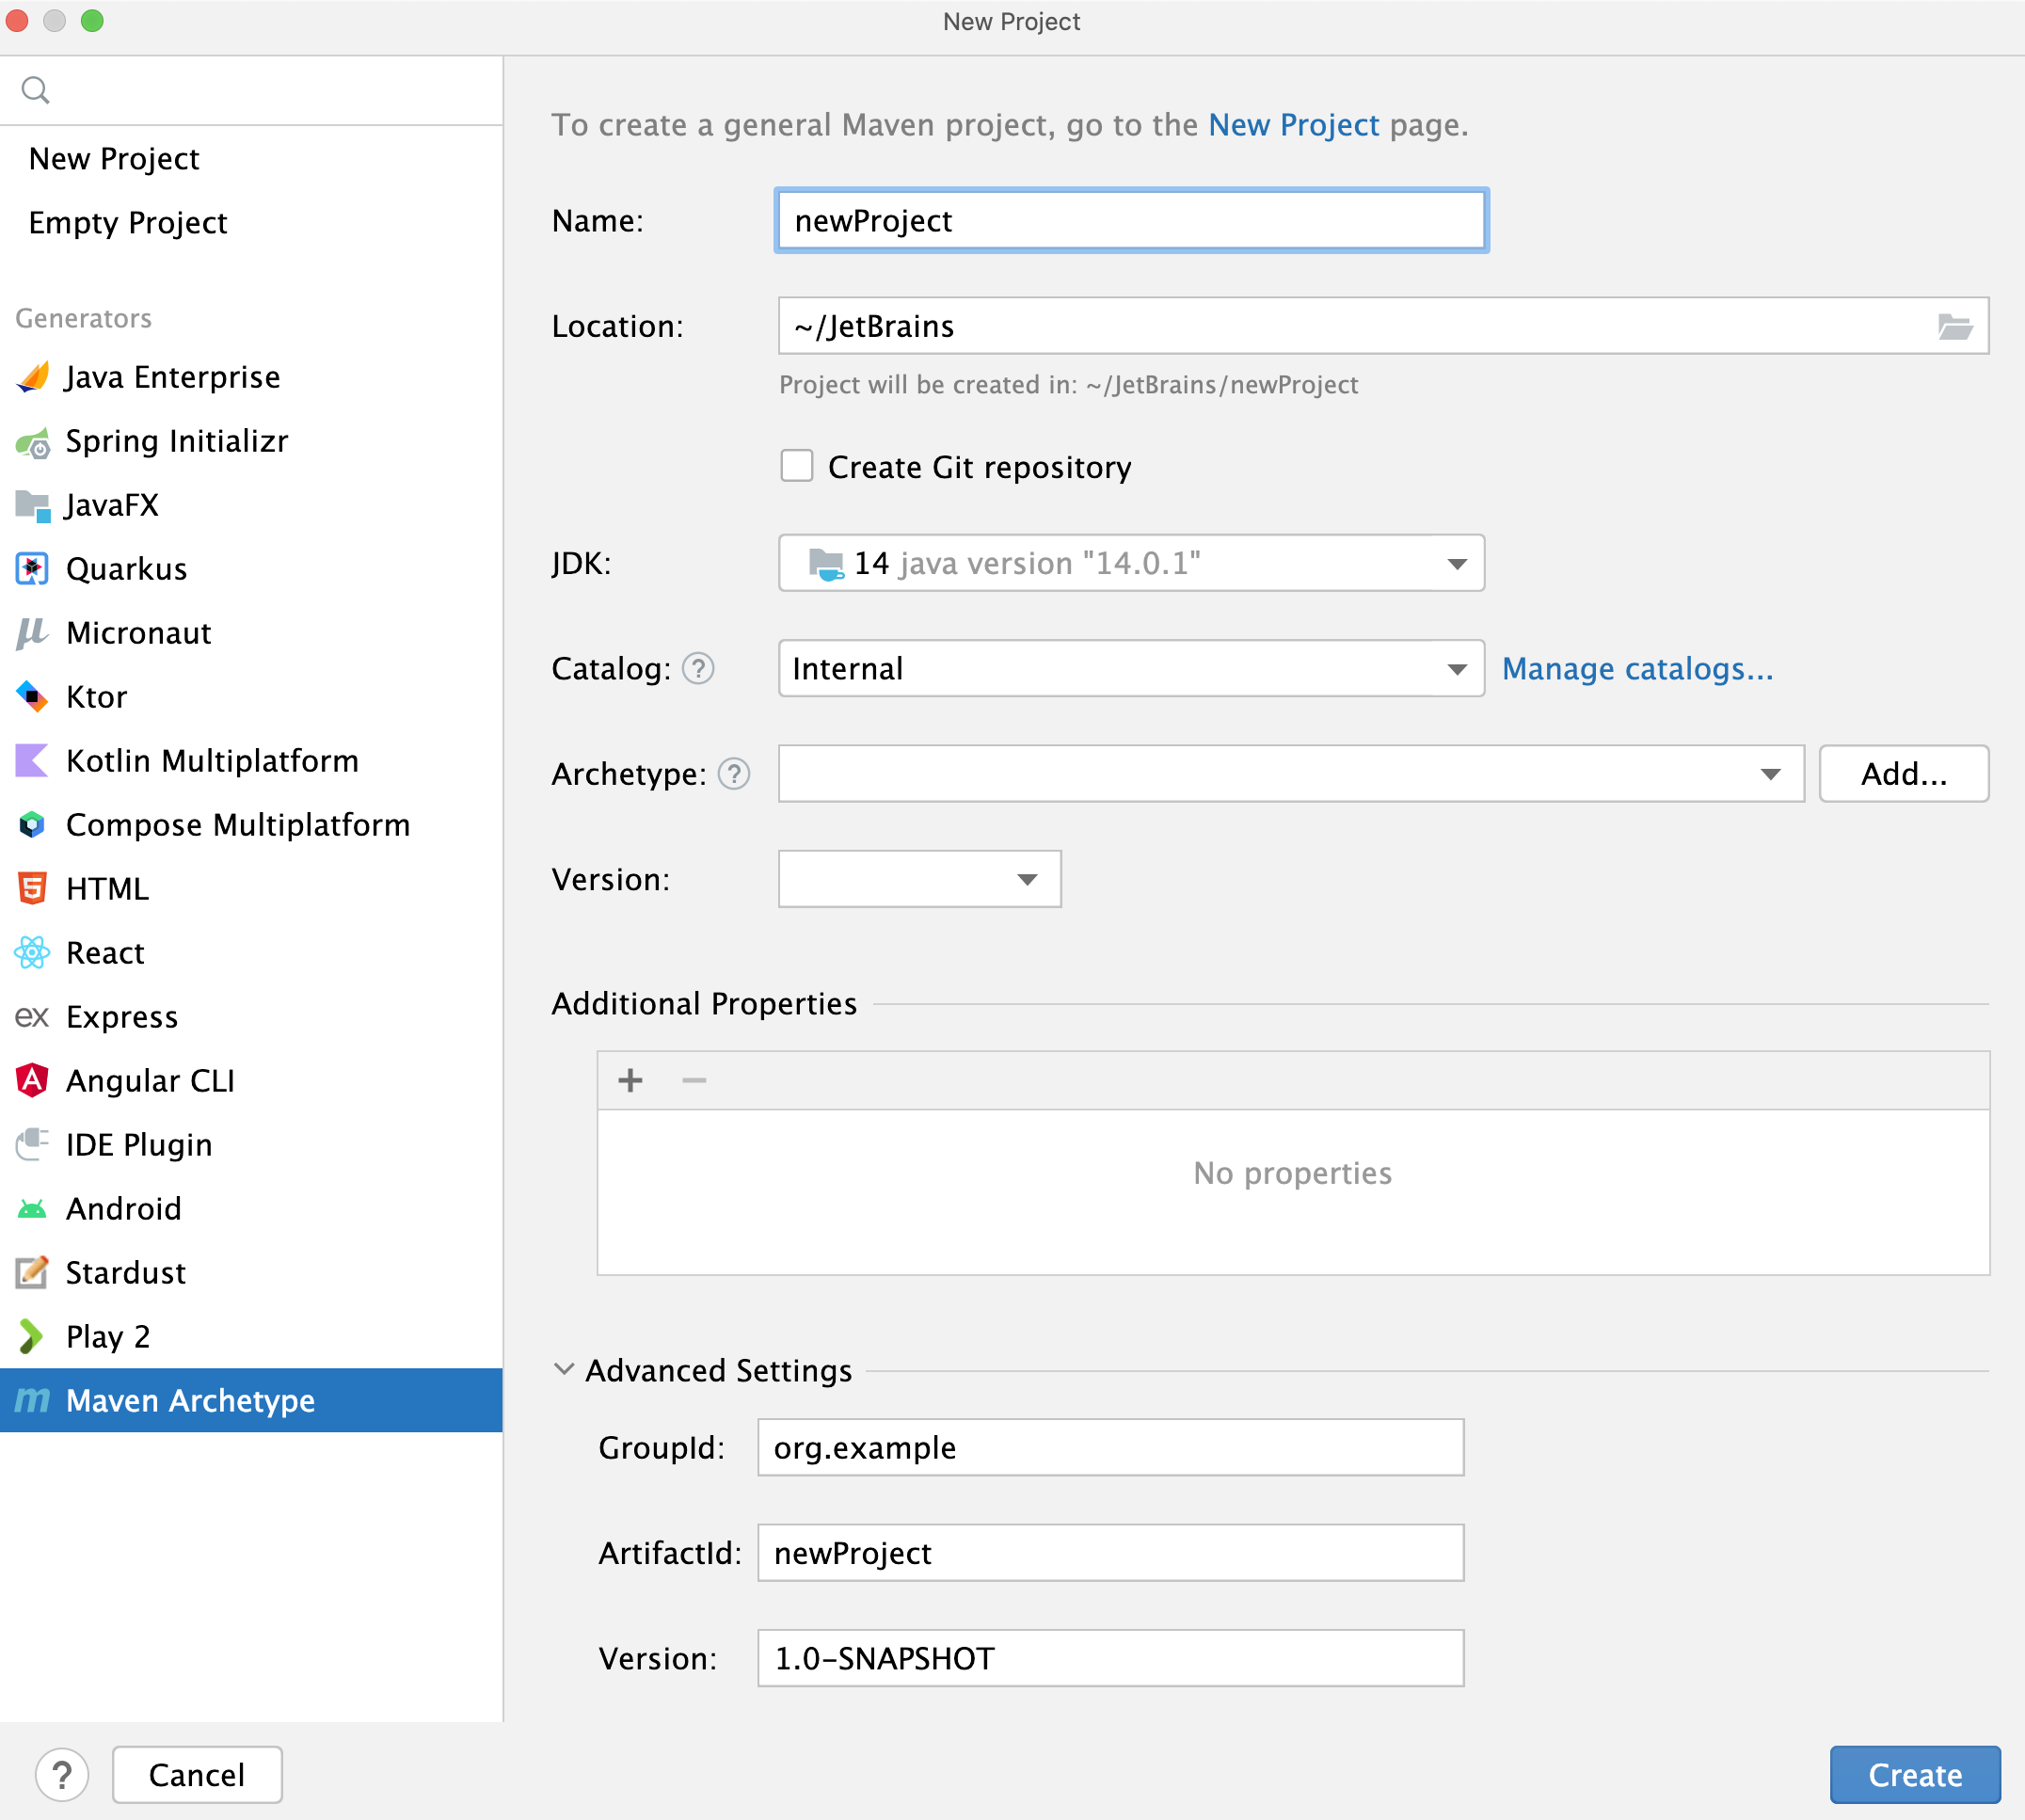The image size is (2025, 1820).
Task: Select Empty Project from sidebar
Action: point(130,221)
